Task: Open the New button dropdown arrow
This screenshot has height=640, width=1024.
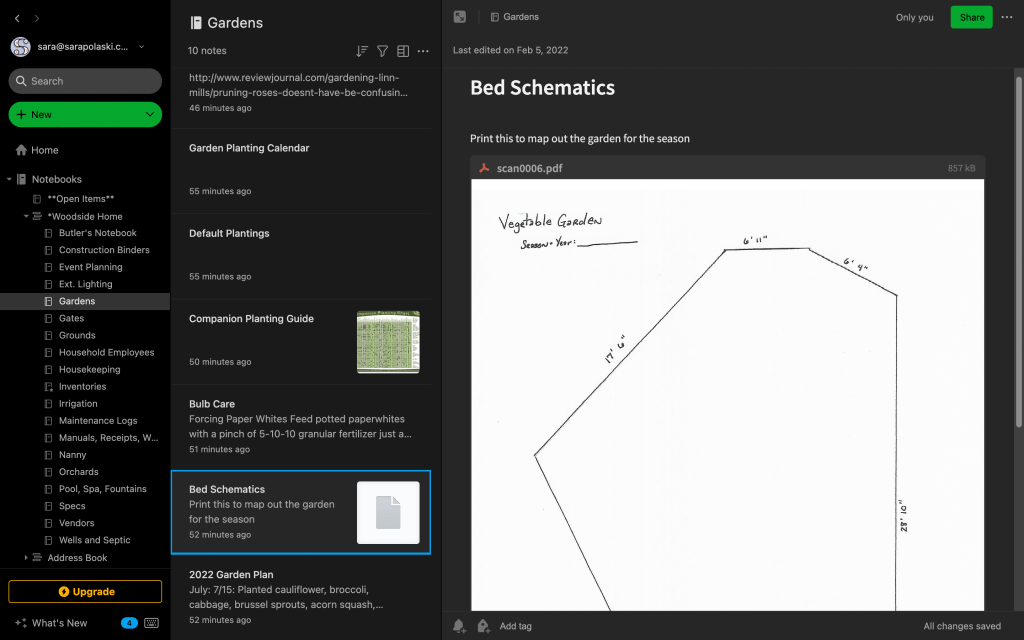Action: [150, 115]
